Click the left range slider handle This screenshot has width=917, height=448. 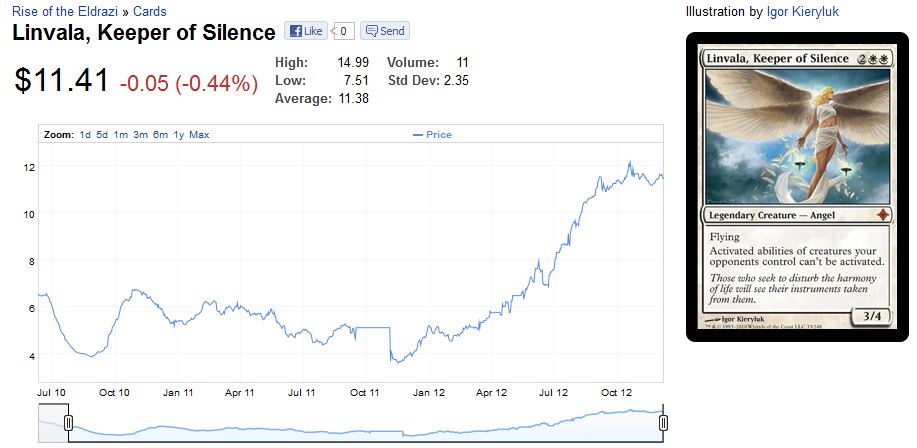(x=68, y=424)
